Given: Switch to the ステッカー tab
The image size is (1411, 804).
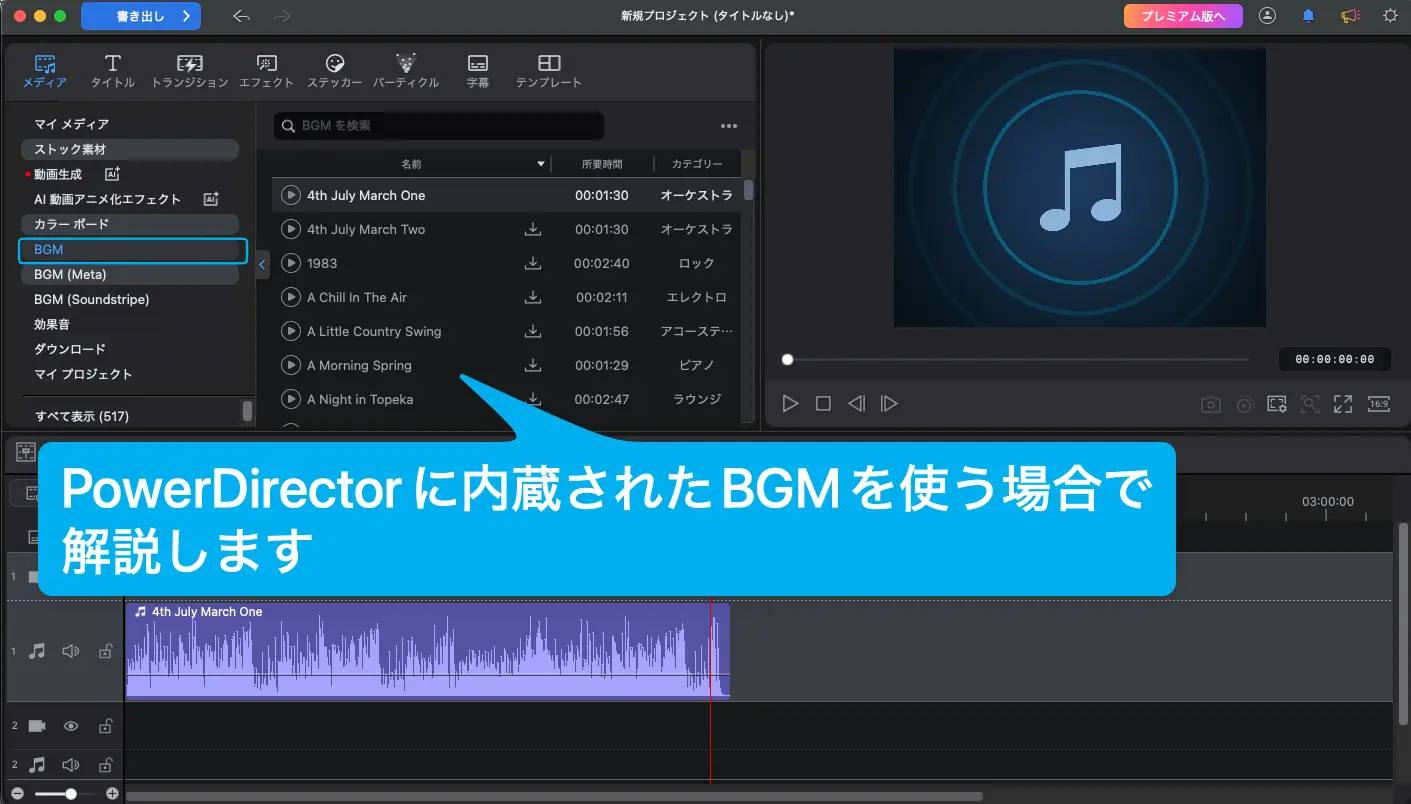Looking at the screenshot, I should pos(335,71).
